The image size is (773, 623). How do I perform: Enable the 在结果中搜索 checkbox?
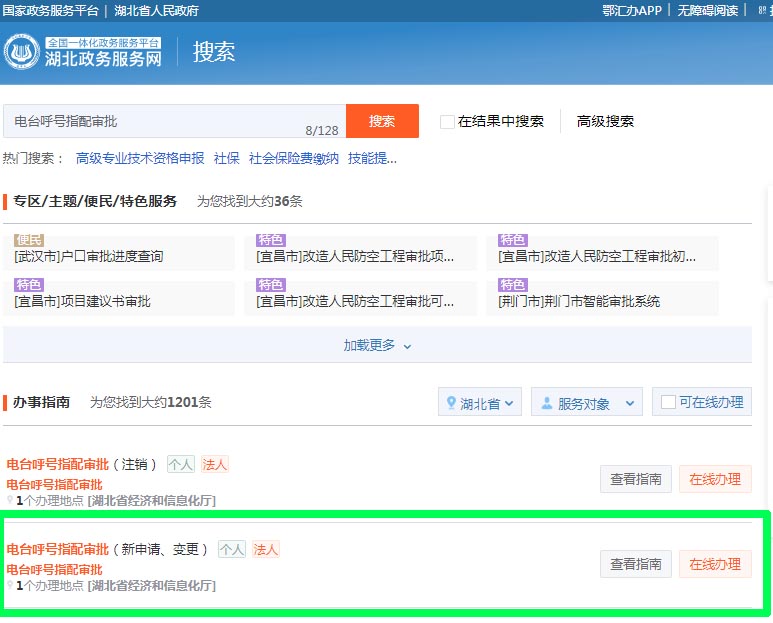point(447,122)
